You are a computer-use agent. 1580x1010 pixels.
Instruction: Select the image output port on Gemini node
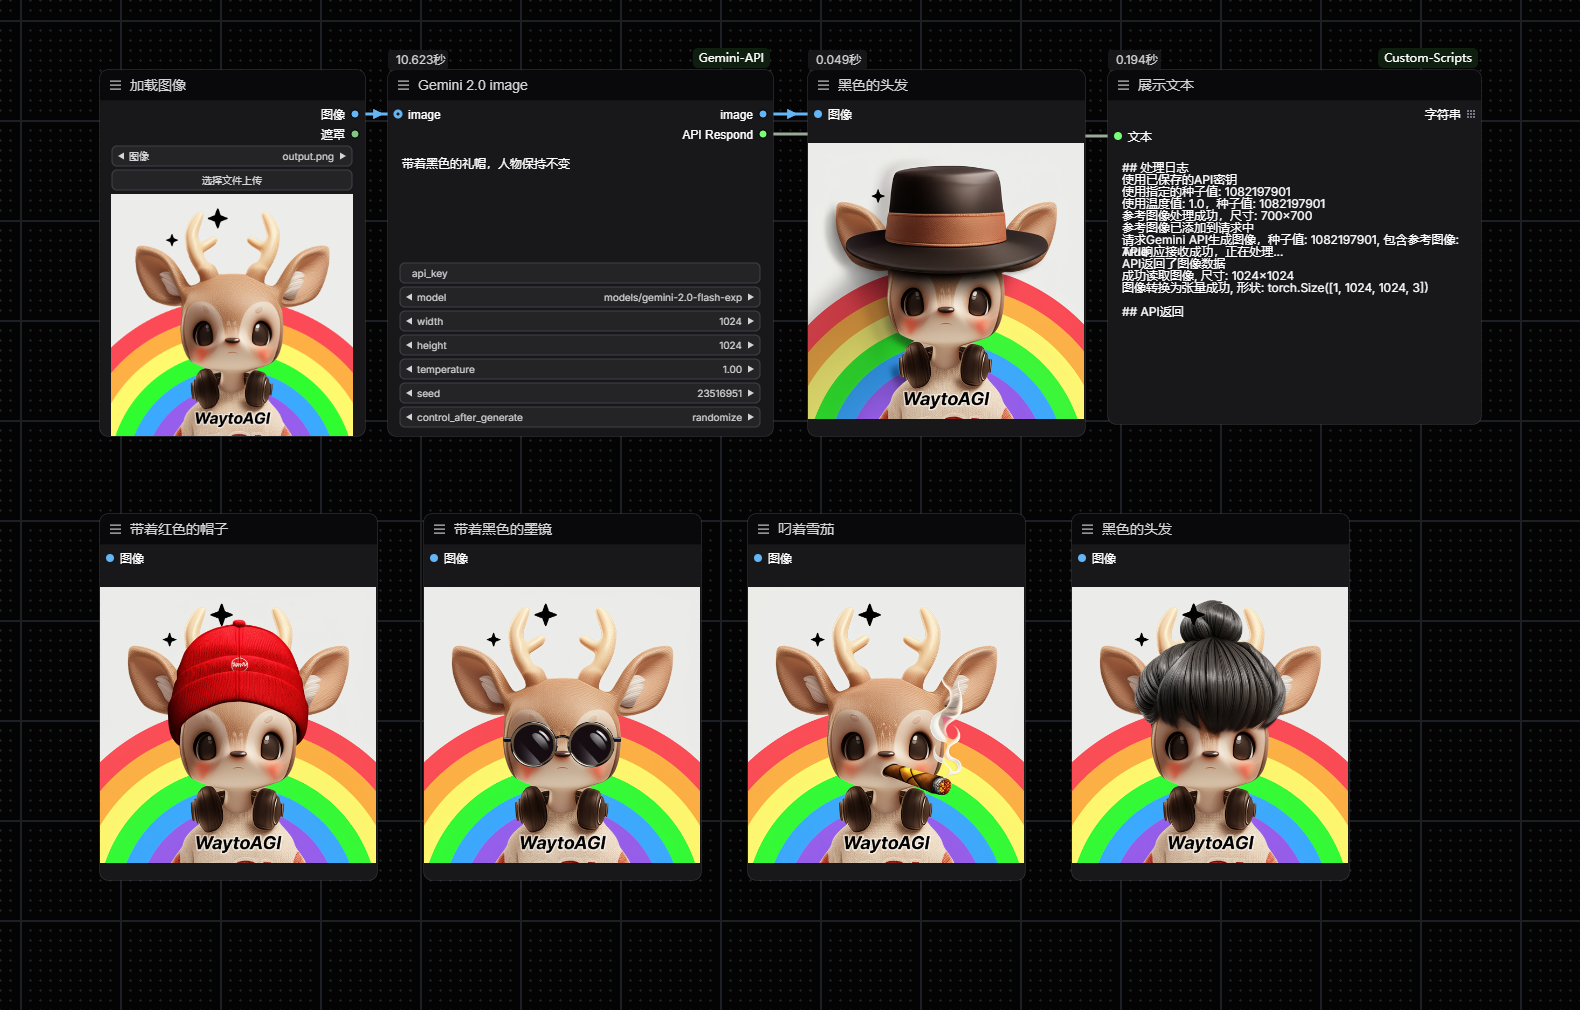tap(763, 114)
